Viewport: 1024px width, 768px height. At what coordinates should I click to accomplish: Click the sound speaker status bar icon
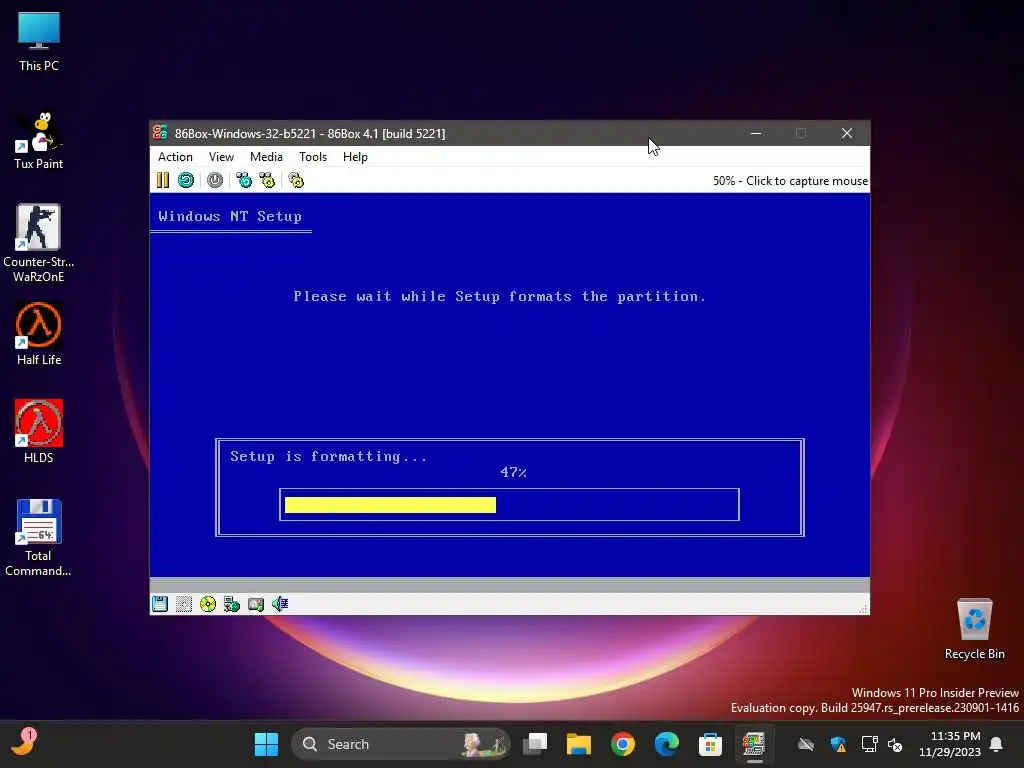pyautogui.click(x=280, y=604)
